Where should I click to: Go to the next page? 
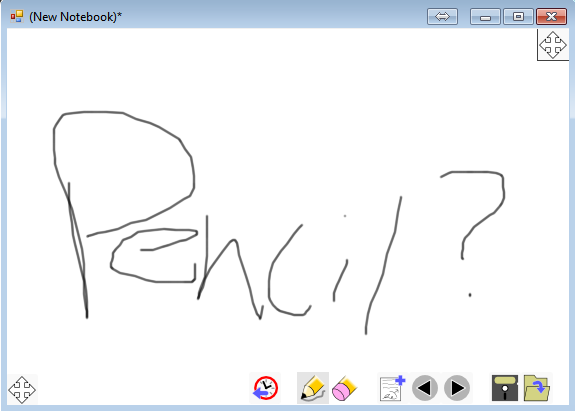457,388
